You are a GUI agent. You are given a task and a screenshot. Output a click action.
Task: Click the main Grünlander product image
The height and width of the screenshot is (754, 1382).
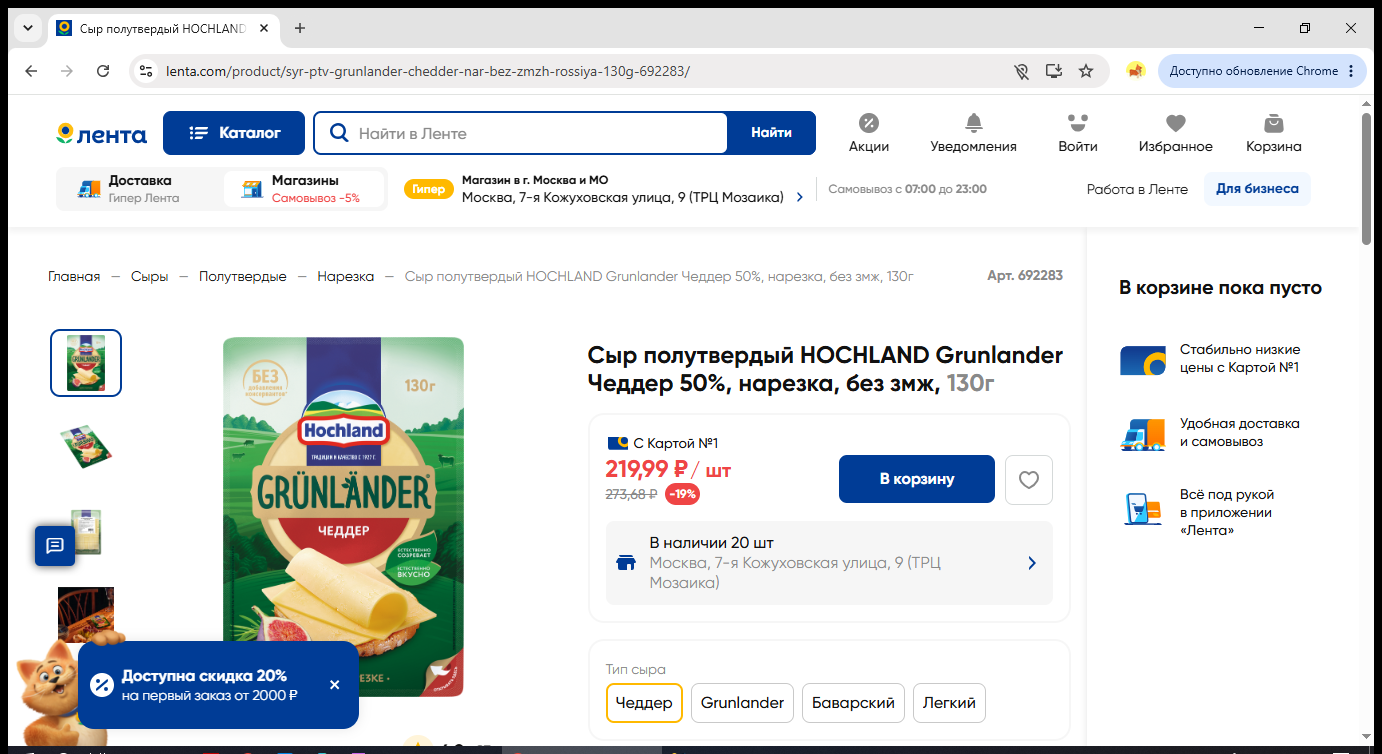343,517
